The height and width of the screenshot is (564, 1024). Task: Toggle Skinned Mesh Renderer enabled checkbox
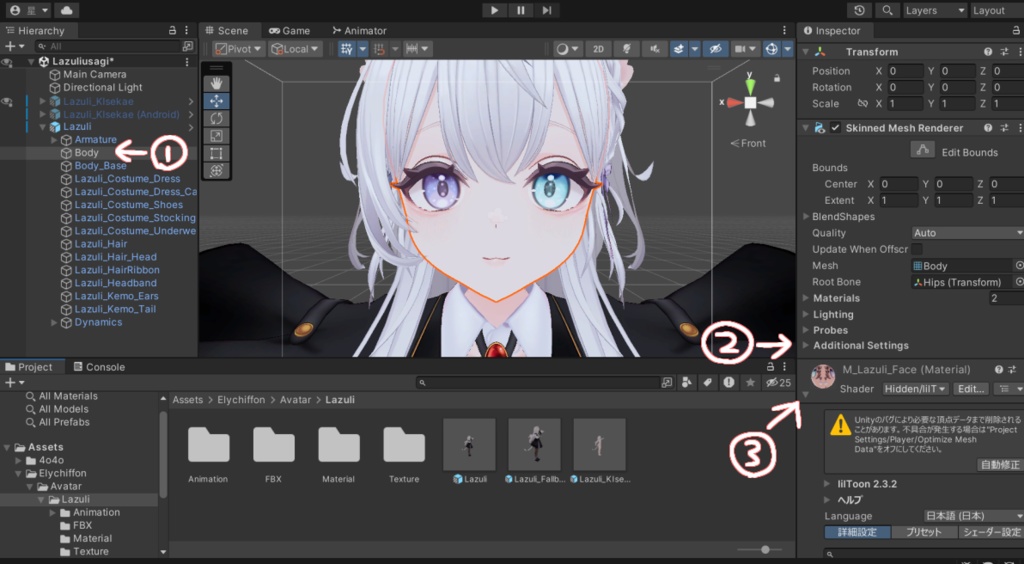(x=835, y=128)
